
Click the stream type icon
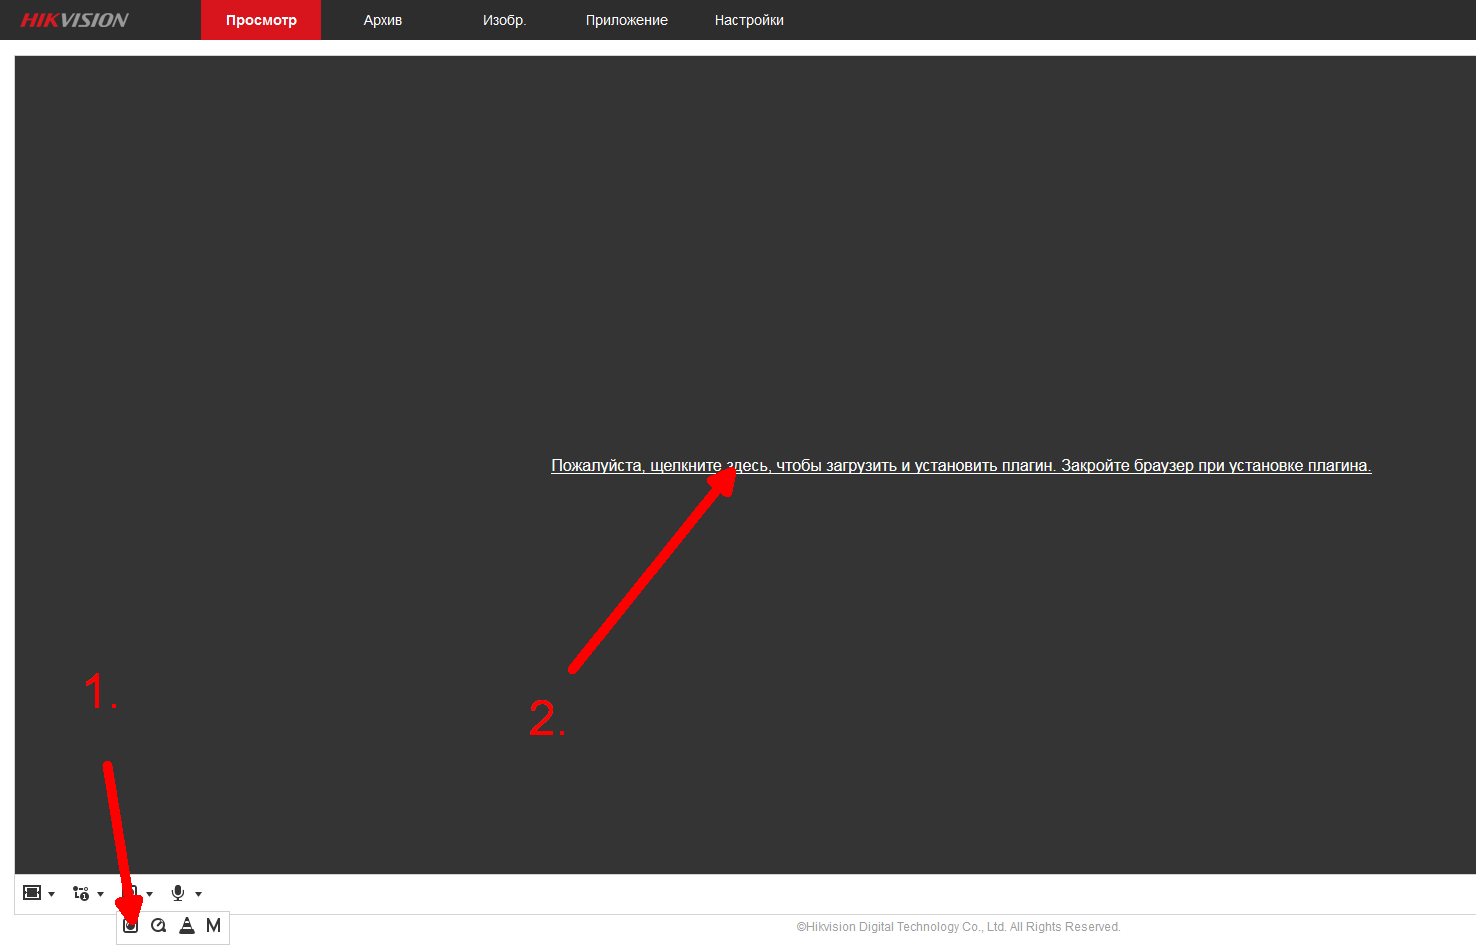pyautogui.click(x=81, y=893)
